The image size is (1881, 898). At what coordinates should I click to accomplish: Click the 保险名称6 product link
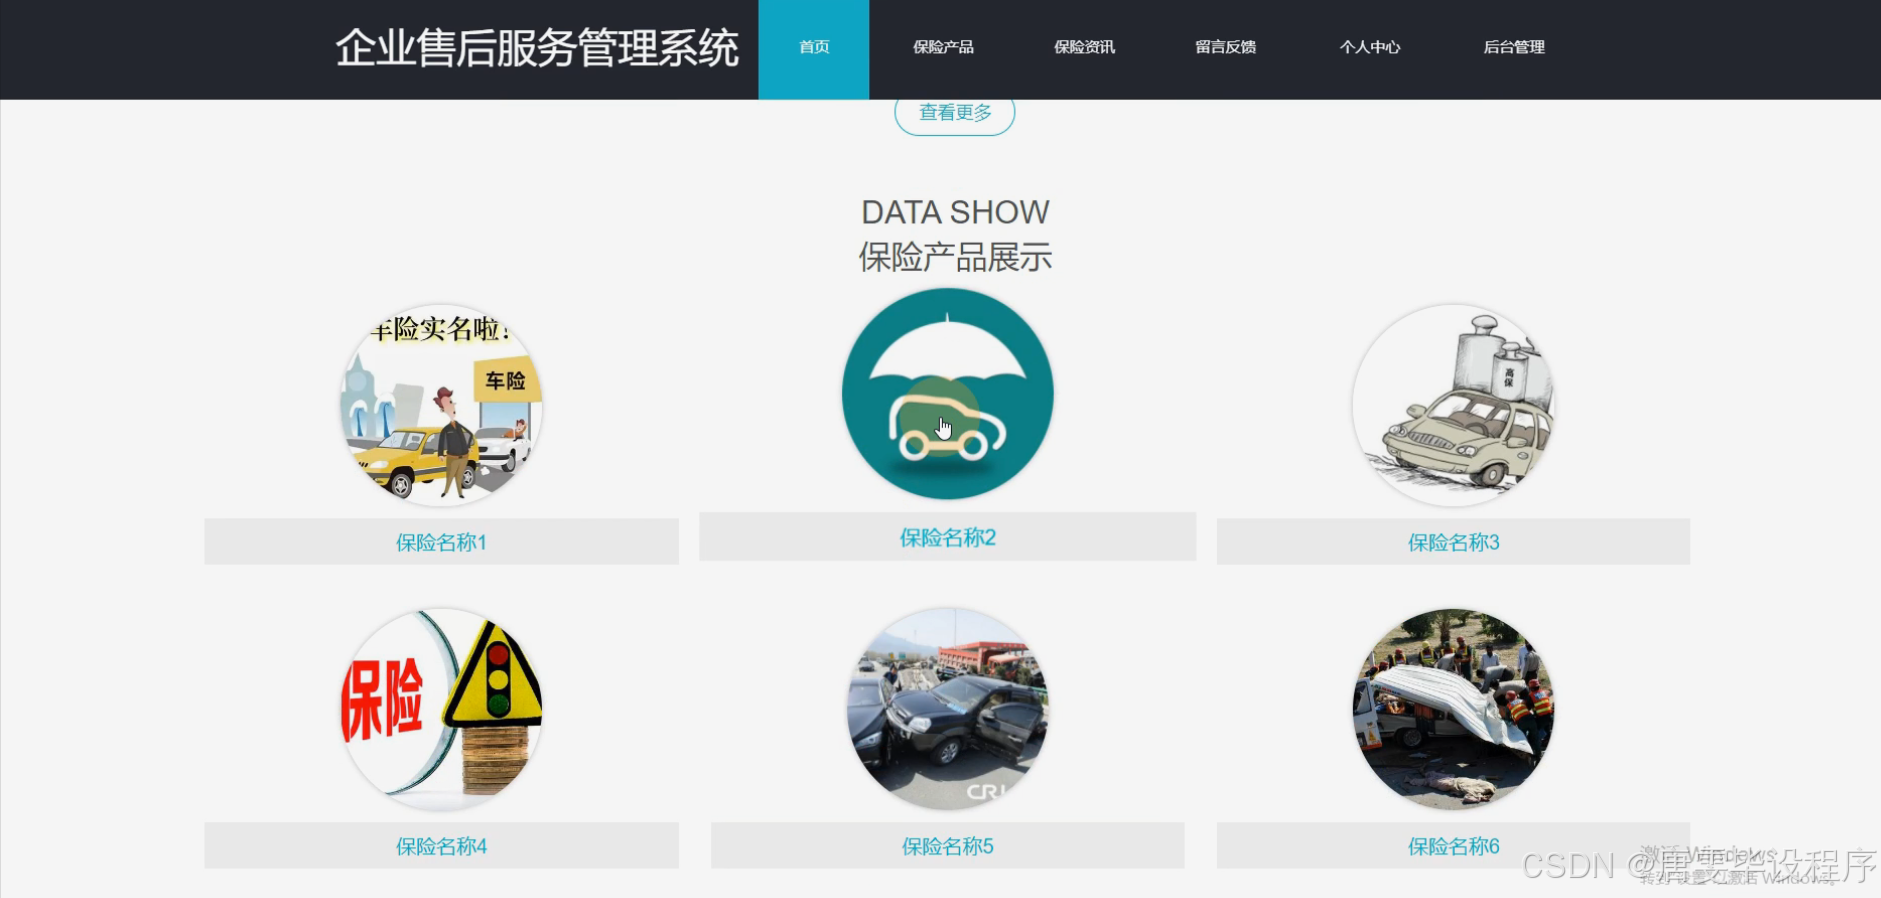tap(1454, 846)
